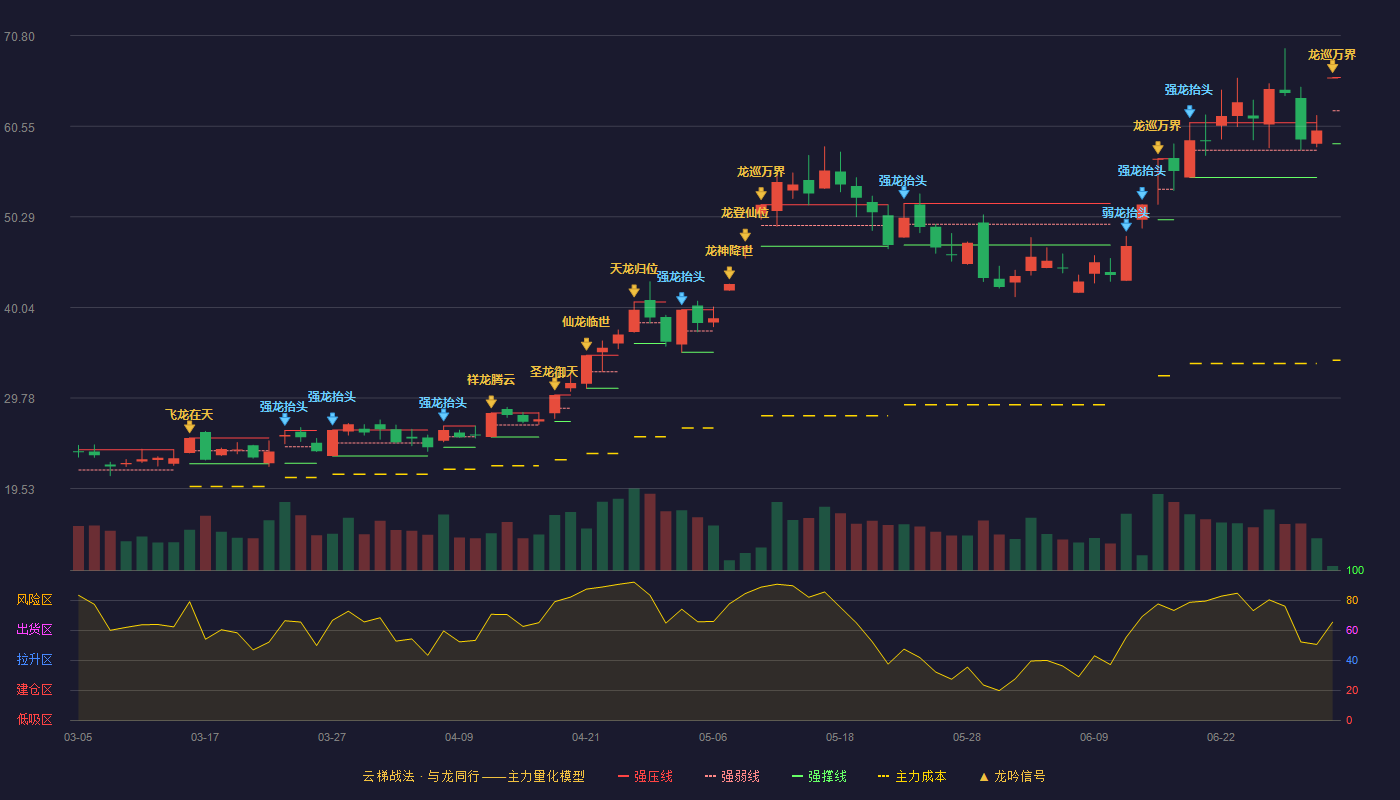Image resolution: width=1400 pixels, height=800 pixels.
Task: Click the 04-21 date axis label
Action: [586, 737]
